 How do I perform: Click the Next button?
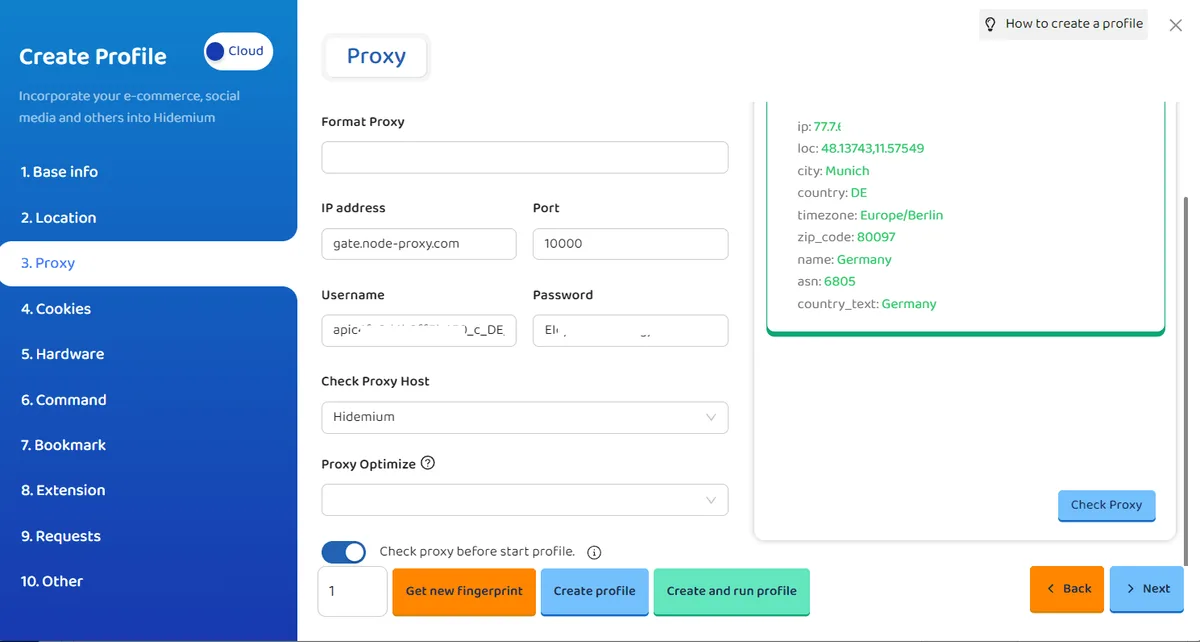[1147, 589]
